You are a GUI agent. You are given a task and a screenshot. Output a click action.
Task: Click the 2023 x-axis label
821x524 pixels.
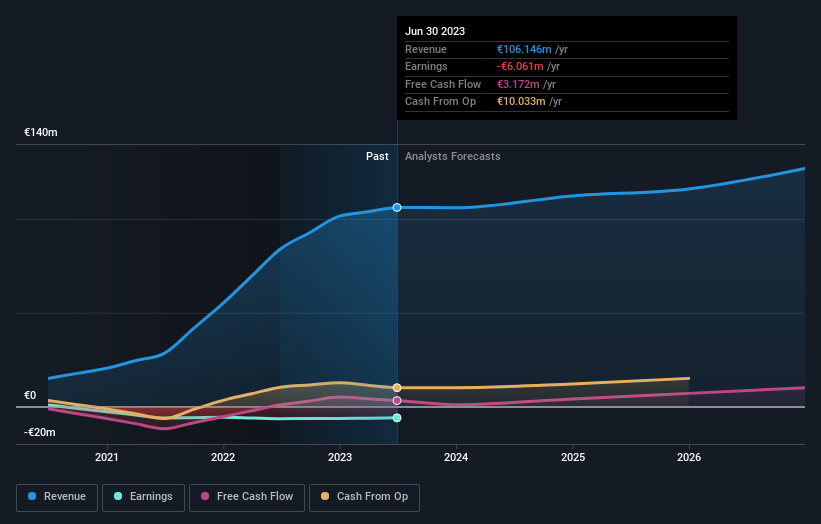pyautogui.click(x=340, y=458)
